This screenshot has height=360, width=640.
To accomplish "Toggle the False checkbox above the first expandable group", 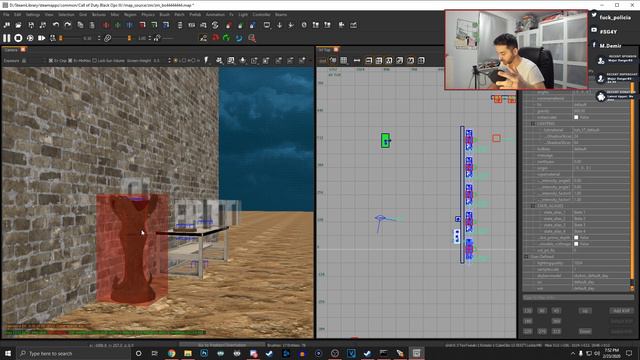I will (x=576, y=118).
